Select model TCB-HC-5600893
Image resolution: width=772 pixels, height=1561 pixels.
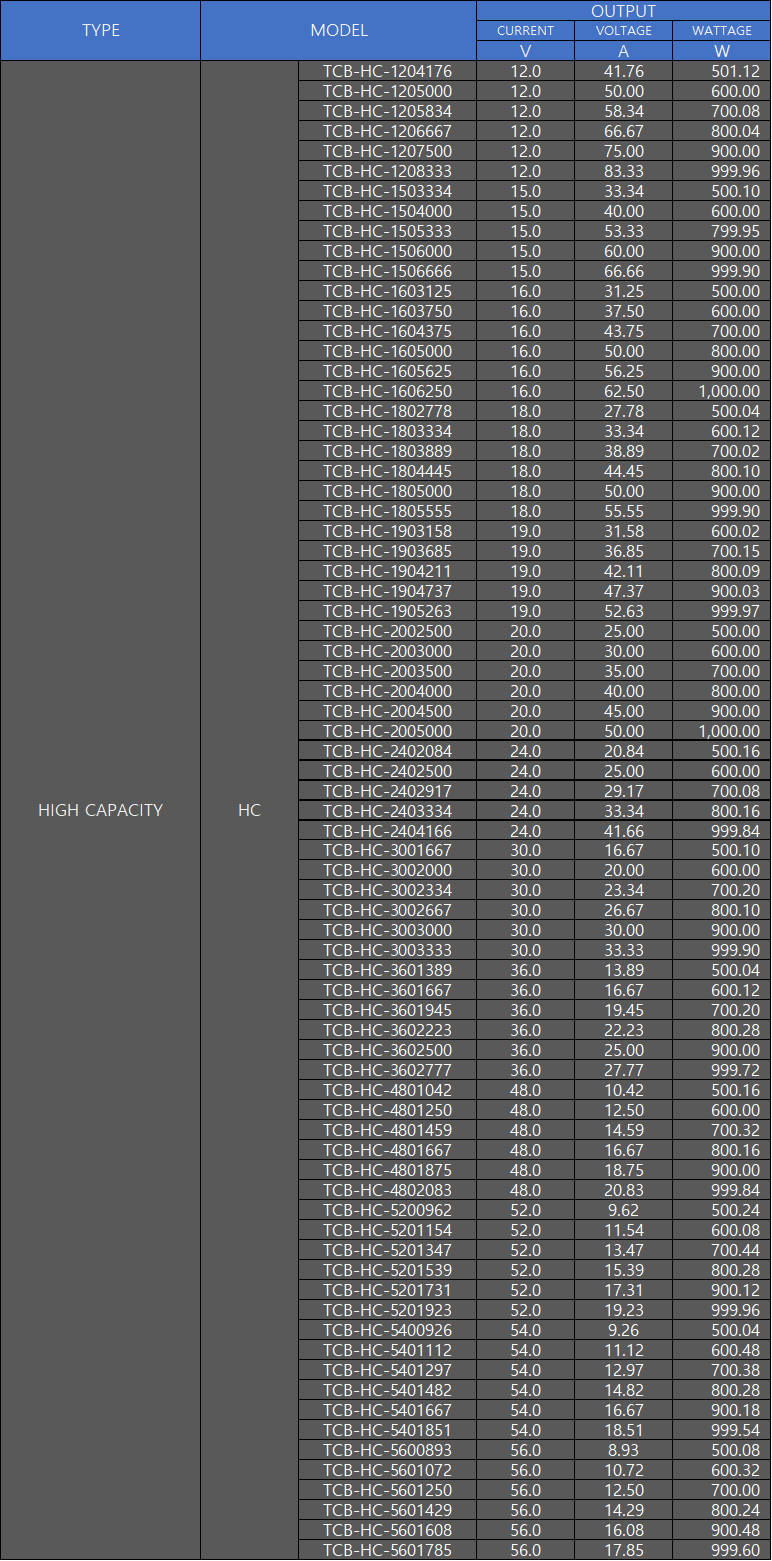[387, 1450]
